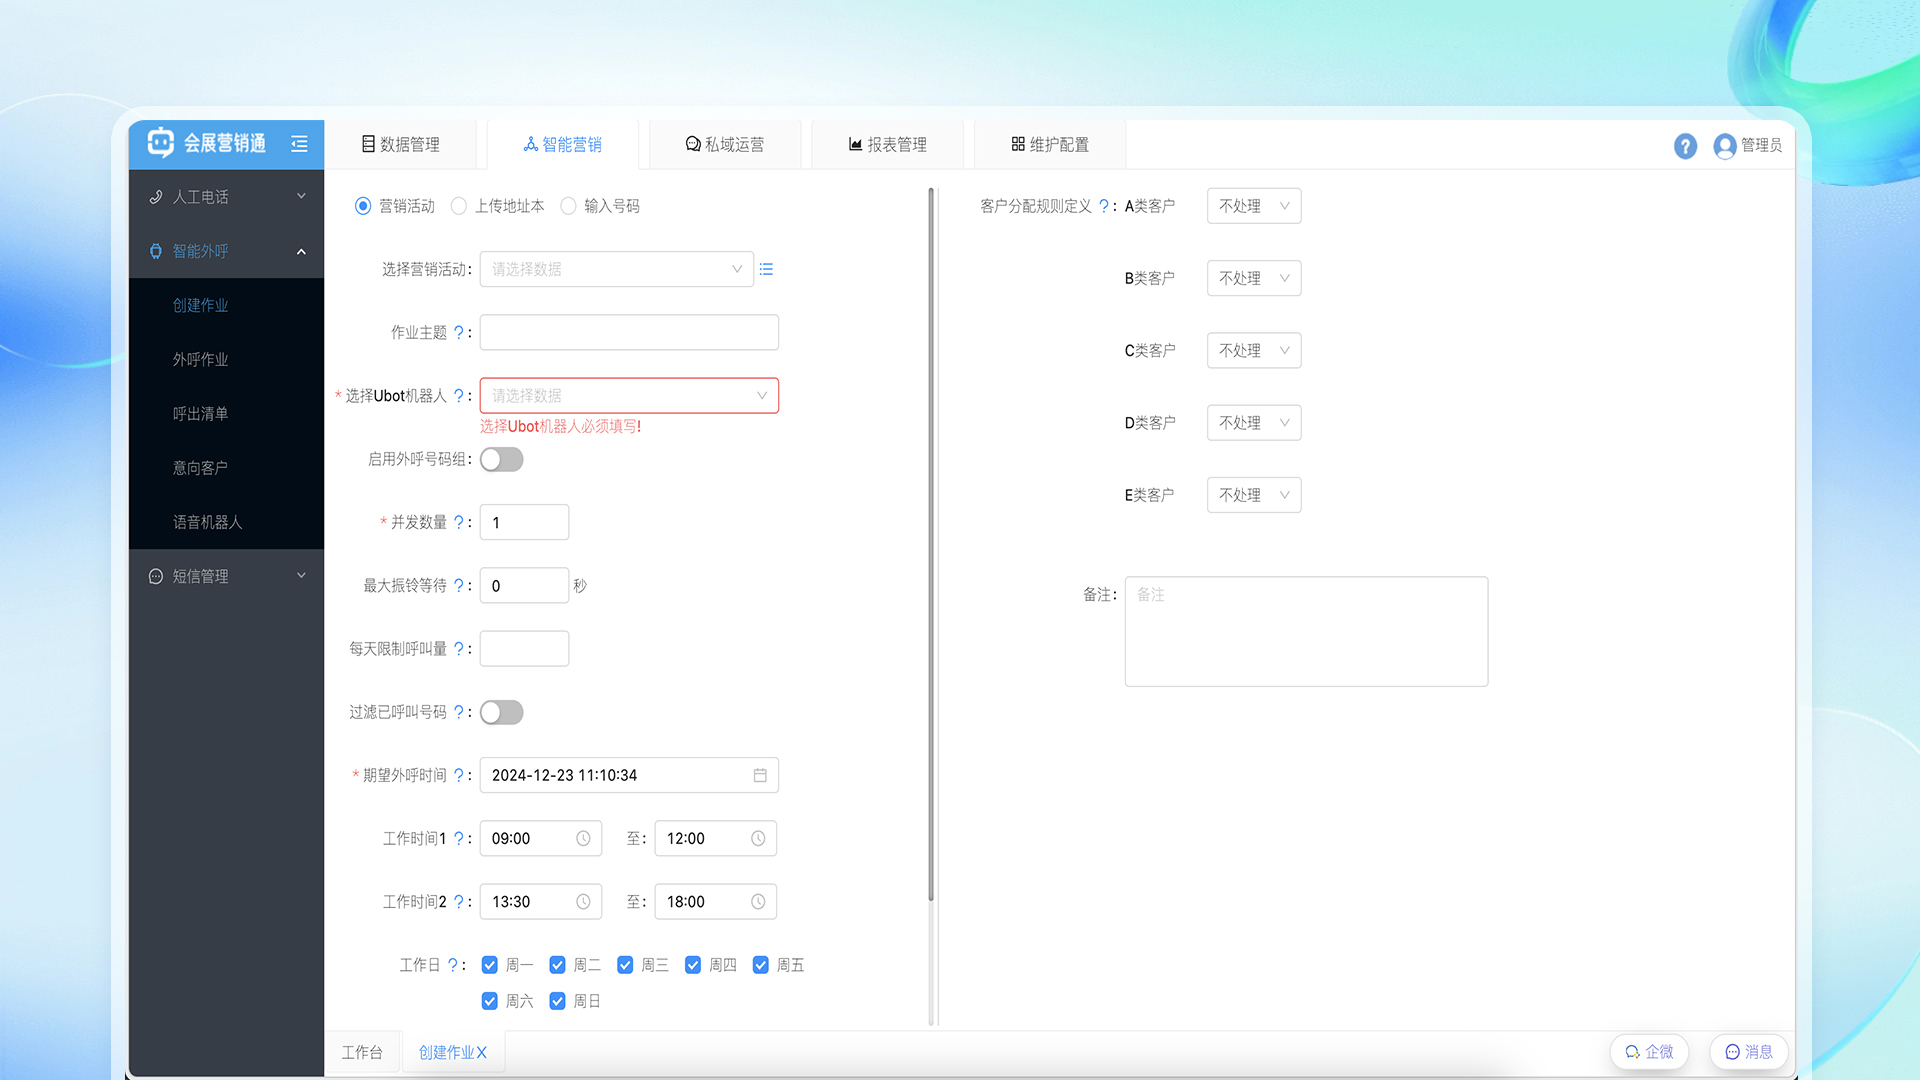Viewport: 1920px width, 1080px height.
Task: Click the robot icon beside 智能外呼
Action: (156, 251)
